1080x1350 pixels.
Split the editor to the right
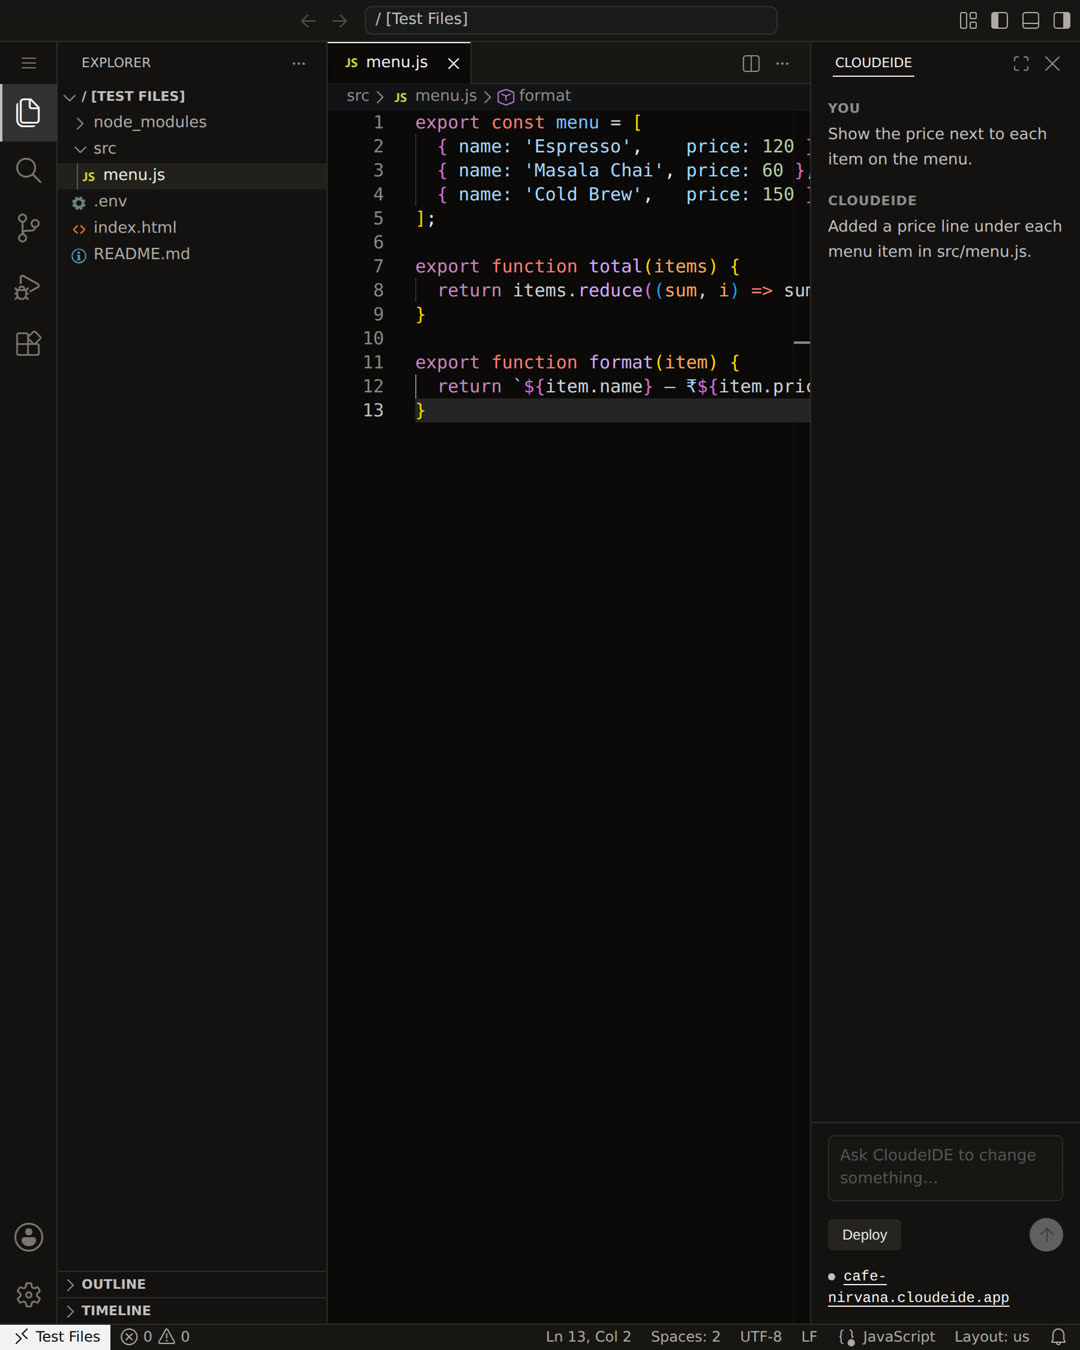[751, 63]
